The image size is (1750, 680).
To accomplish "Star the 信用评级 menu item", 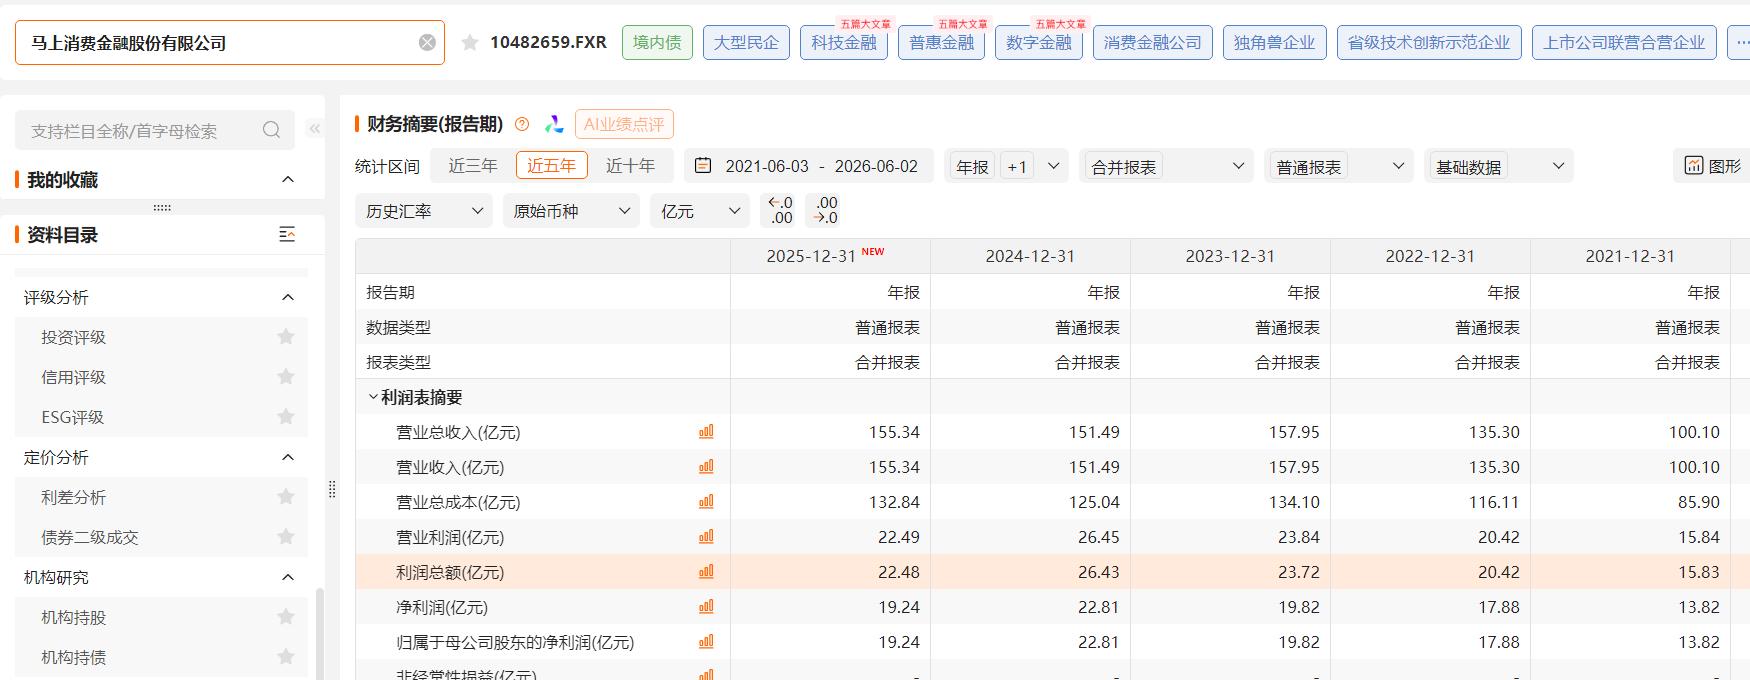I will (286, 377).
